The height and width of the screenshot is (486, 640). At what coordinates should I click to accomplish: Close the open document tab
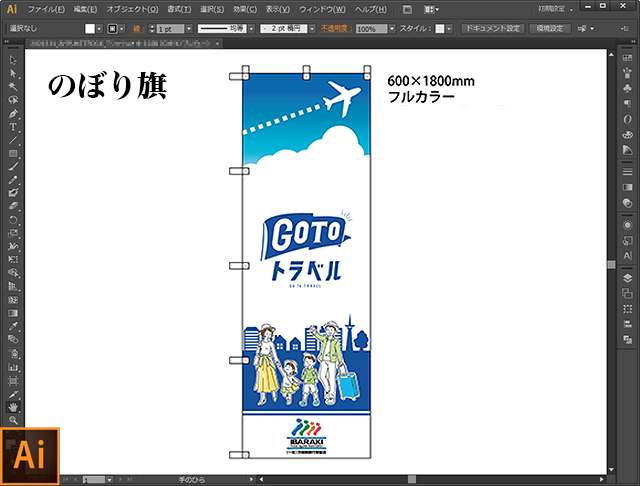coord(218,43)
